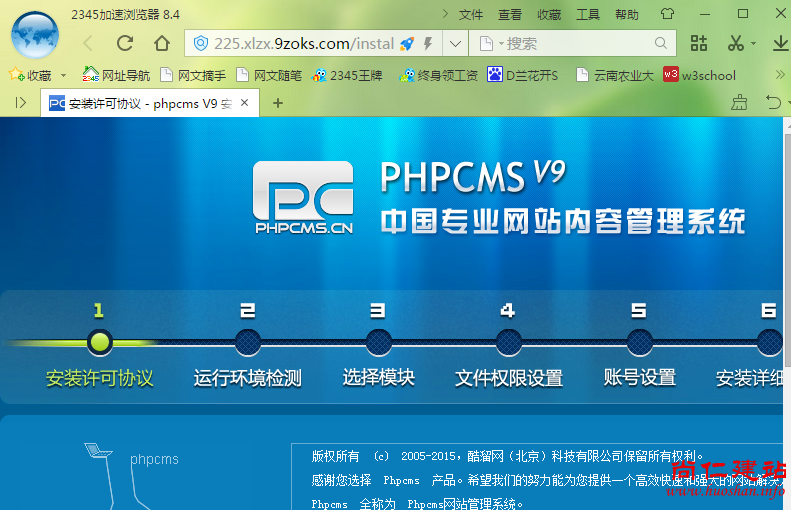
Task: Open a new tab with the plus button
Action: pyautogui.click(x=278, y=102)
